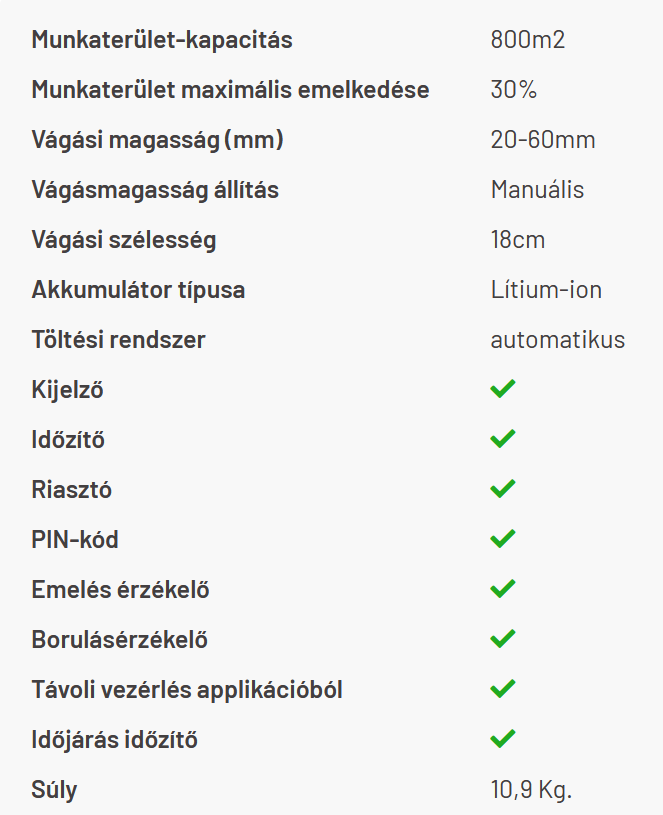This screenshot has height=815, width=663.
Task: Click the Lítium-ion value text
Action: 546,290
